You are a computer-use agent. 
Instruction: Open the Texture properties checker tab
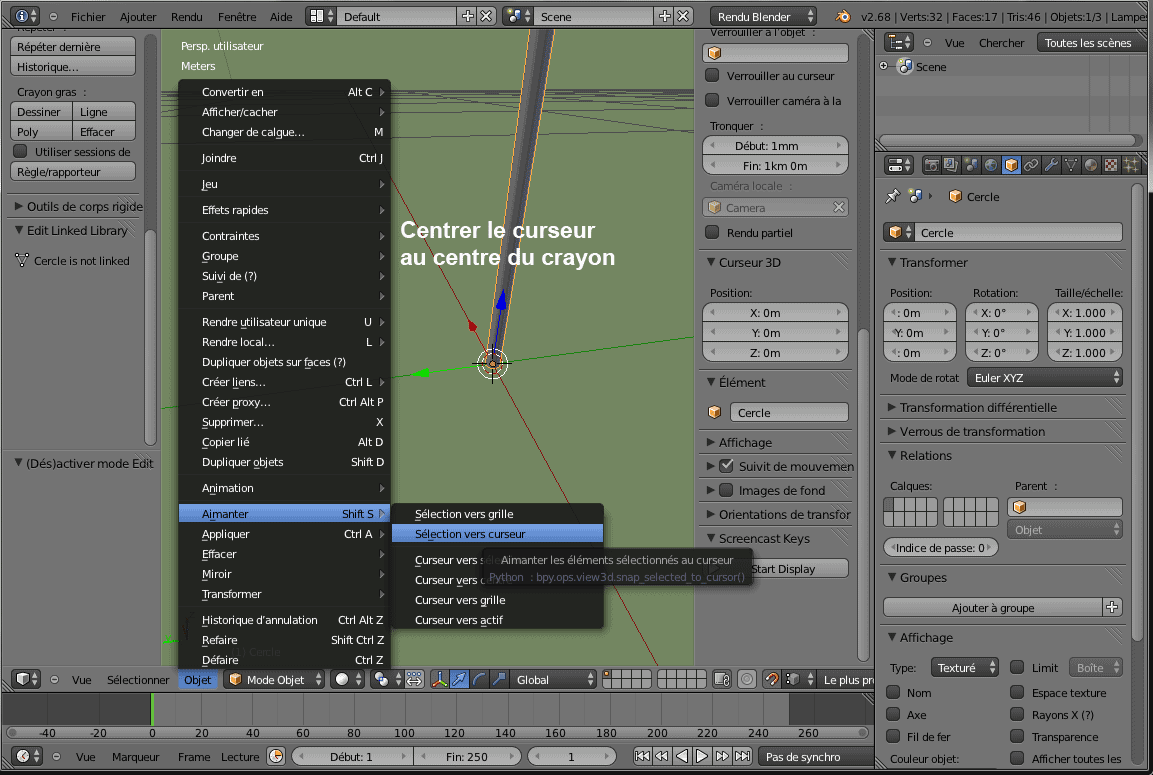[x=1111, y=165]
